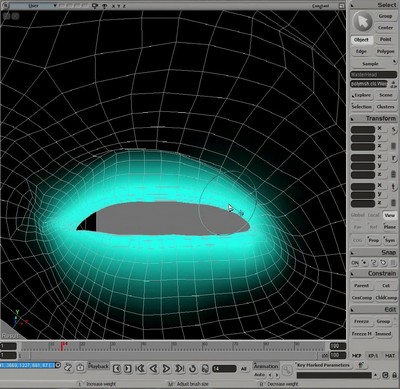The width and height of the screenshot is (400, 389).
Task: Click the eye visibility icon in viewport header
Action: coord(105,6)
